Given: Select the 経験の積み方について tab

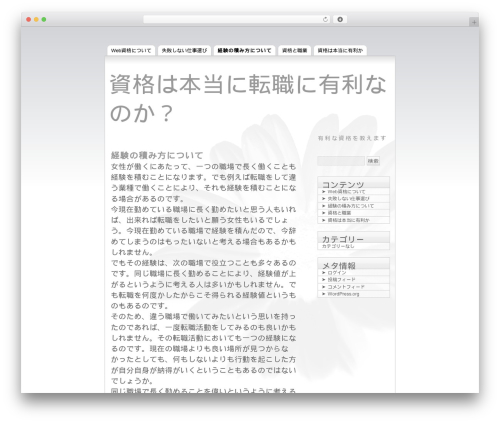Looking at the screenshot, I should tap(244, 51).
